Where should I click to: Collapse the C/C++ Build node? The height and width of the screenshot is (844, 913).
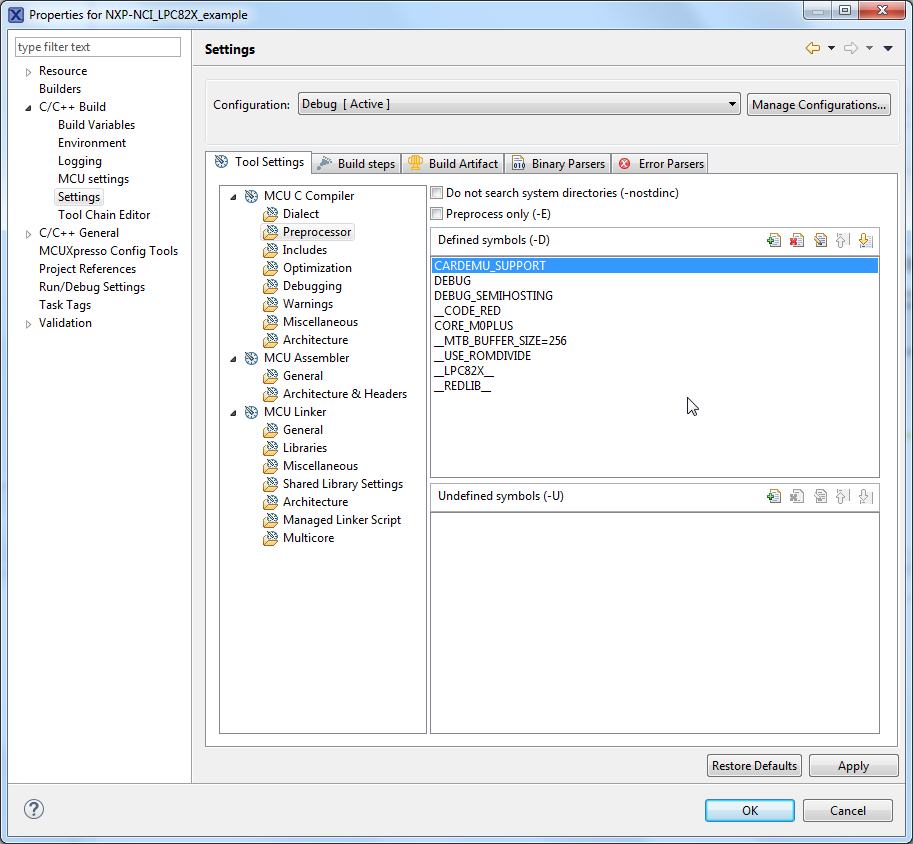(x=28, y=108)
